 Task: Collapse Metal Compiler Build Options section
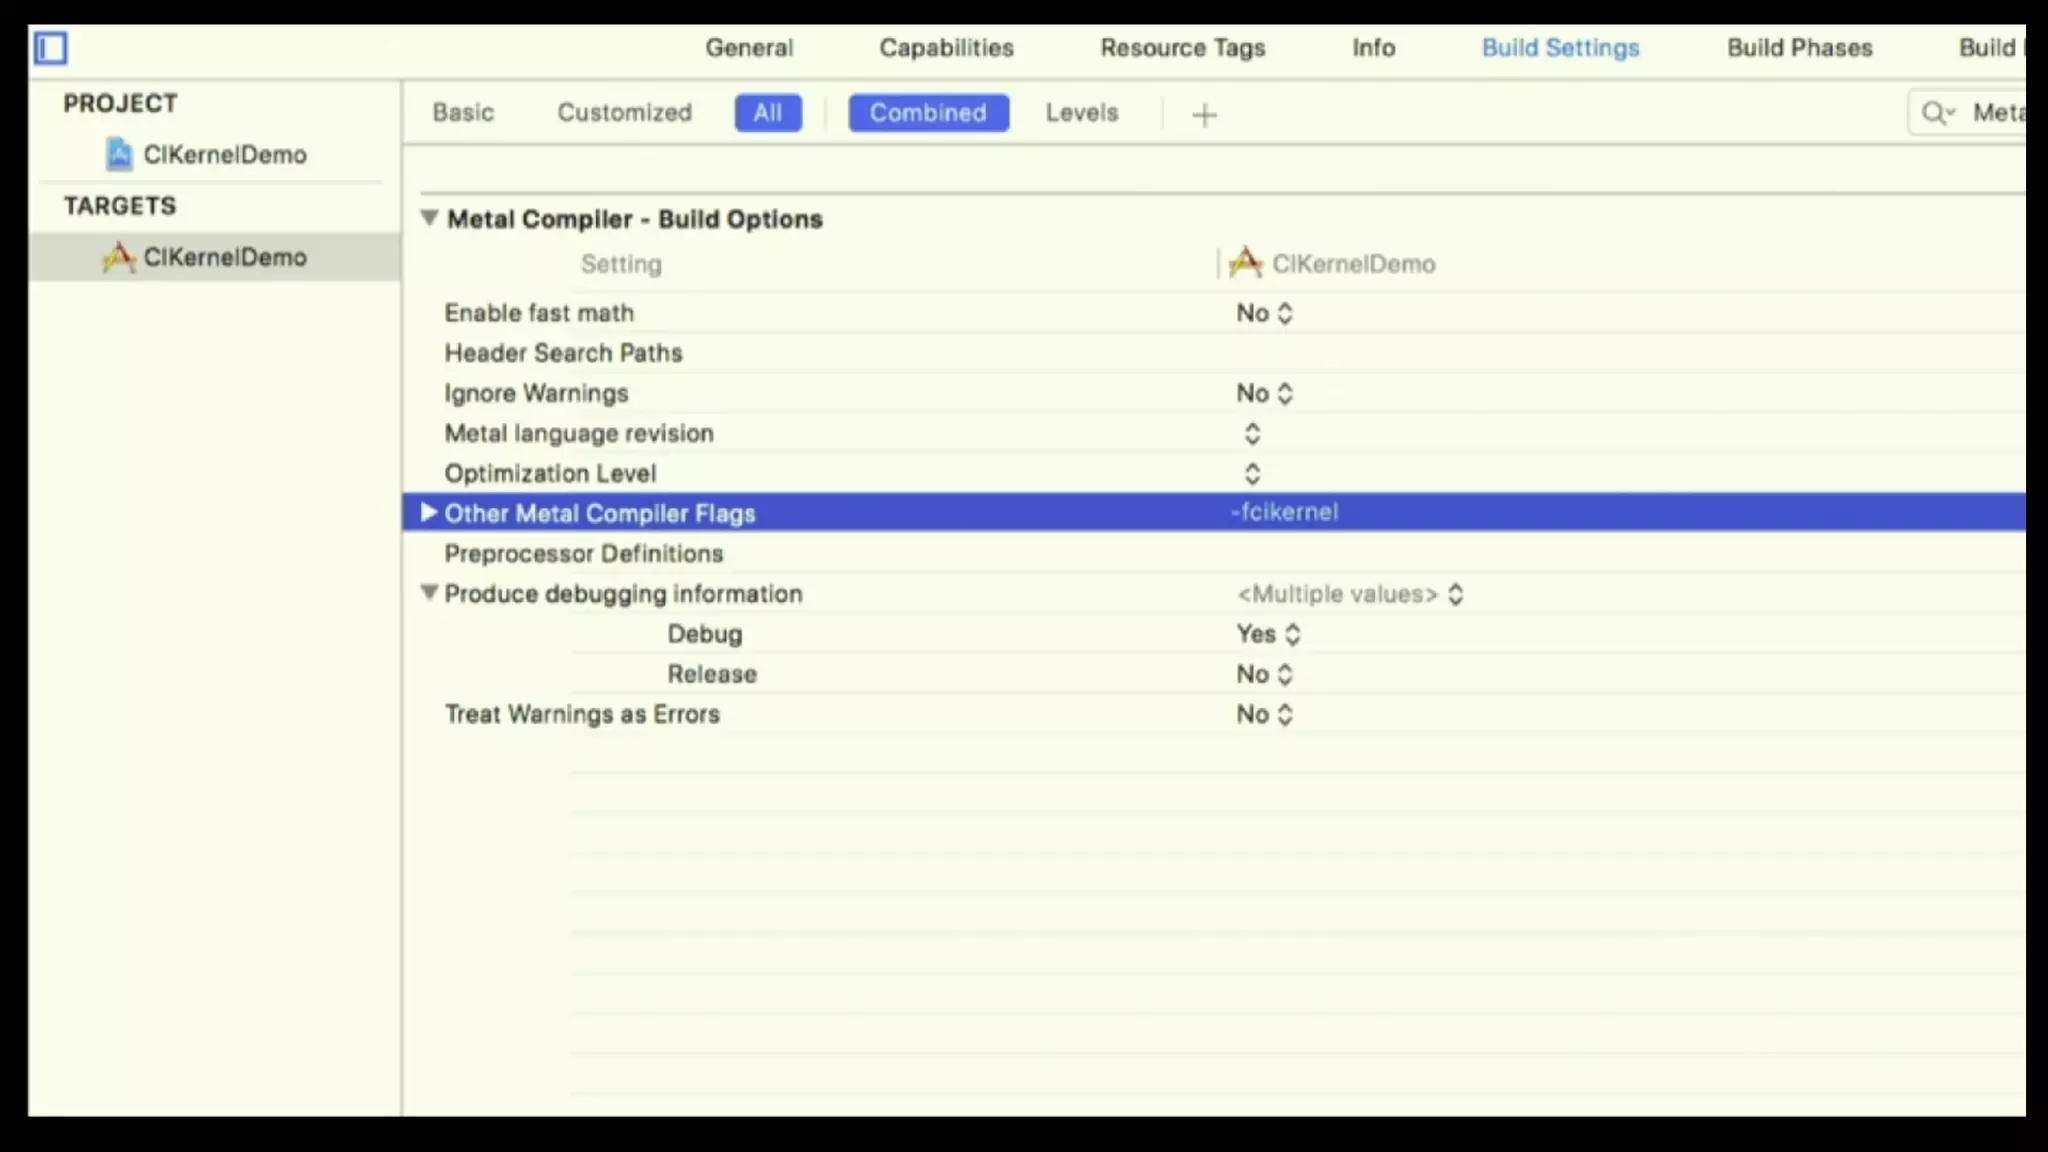point(430,218)
